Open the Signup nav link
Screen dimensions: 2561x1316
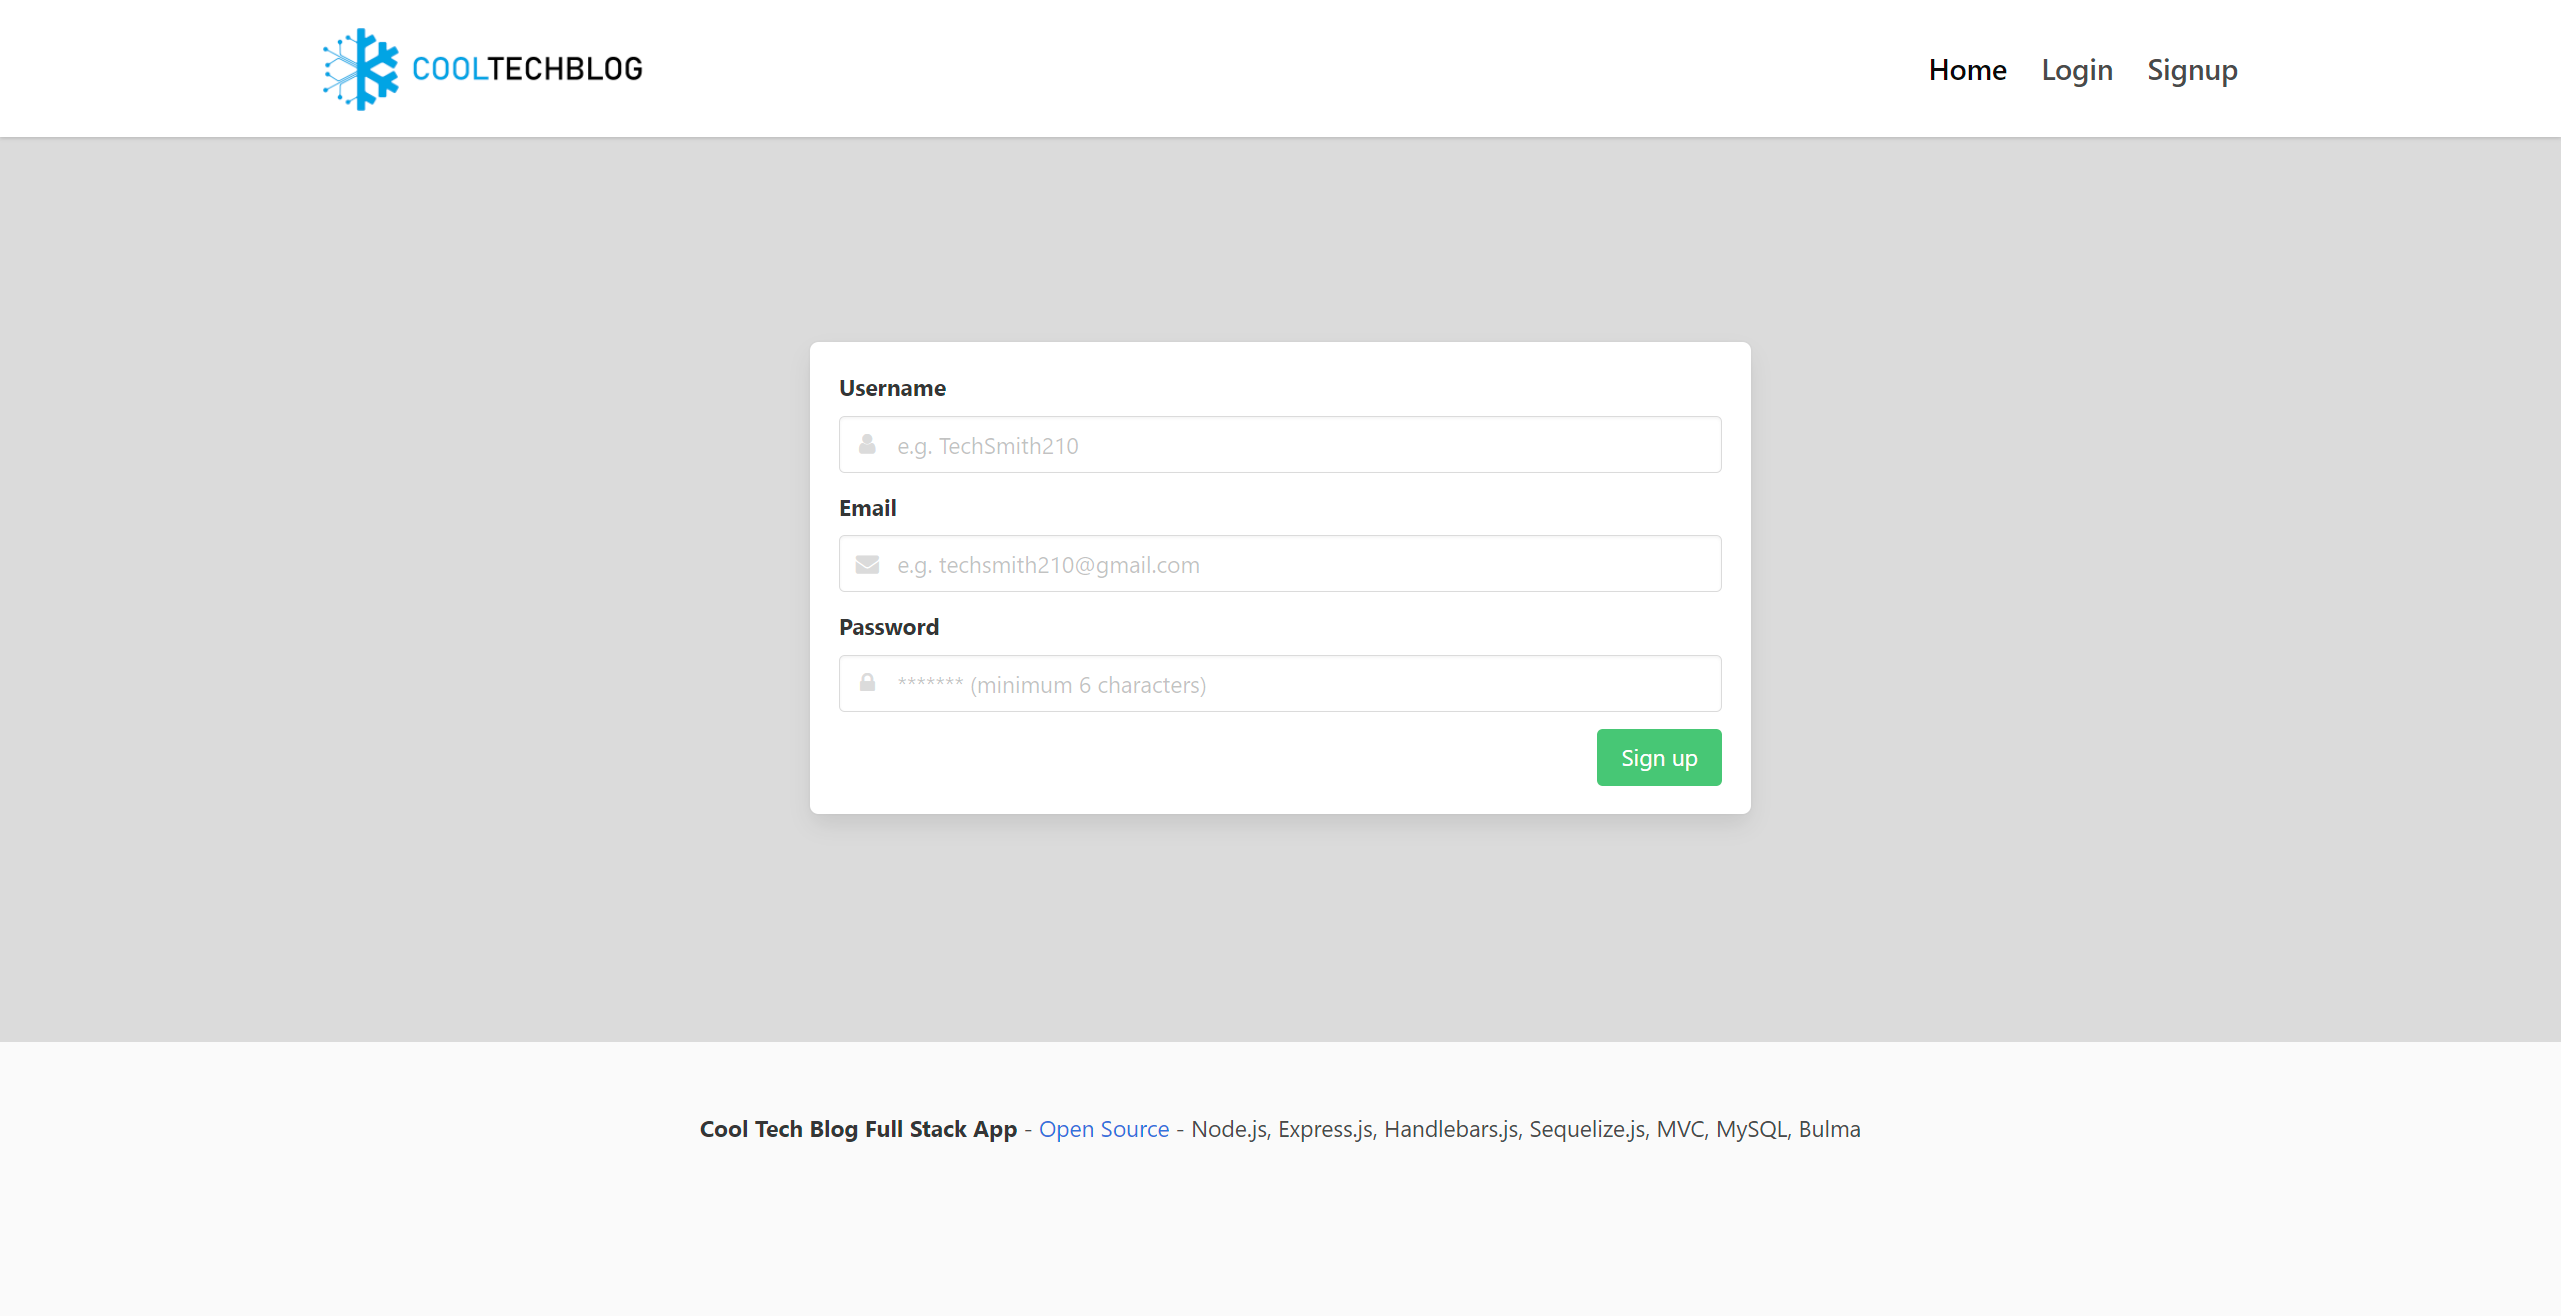(x=2191, y=70)
